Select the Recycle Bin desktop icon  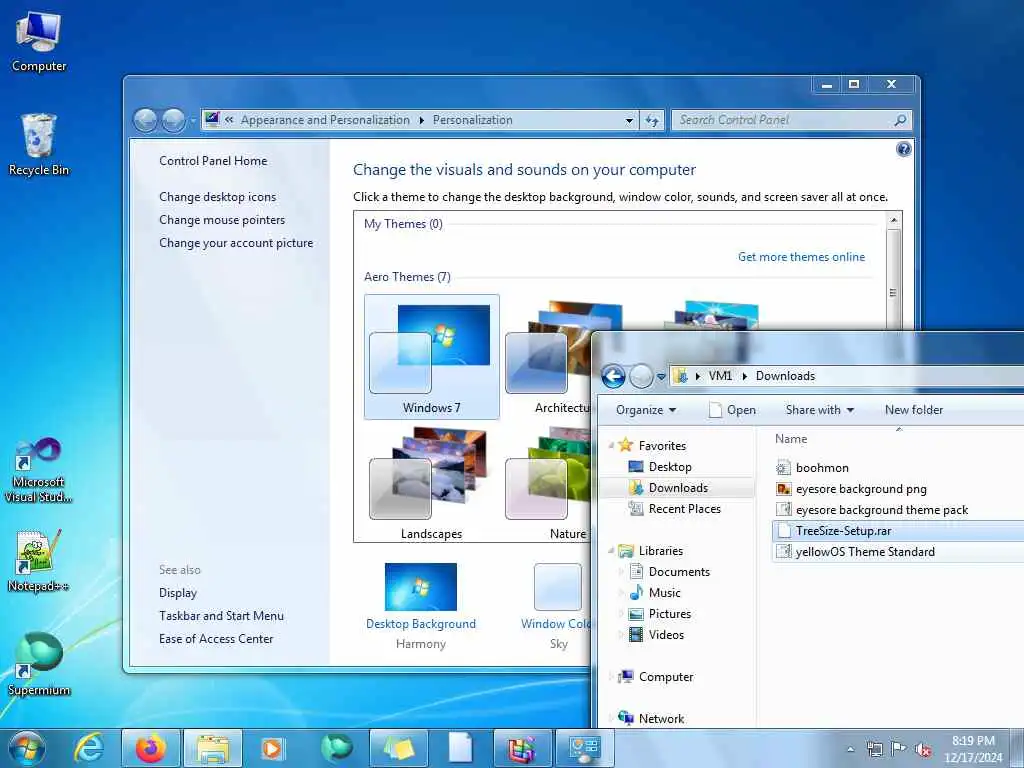39,145
